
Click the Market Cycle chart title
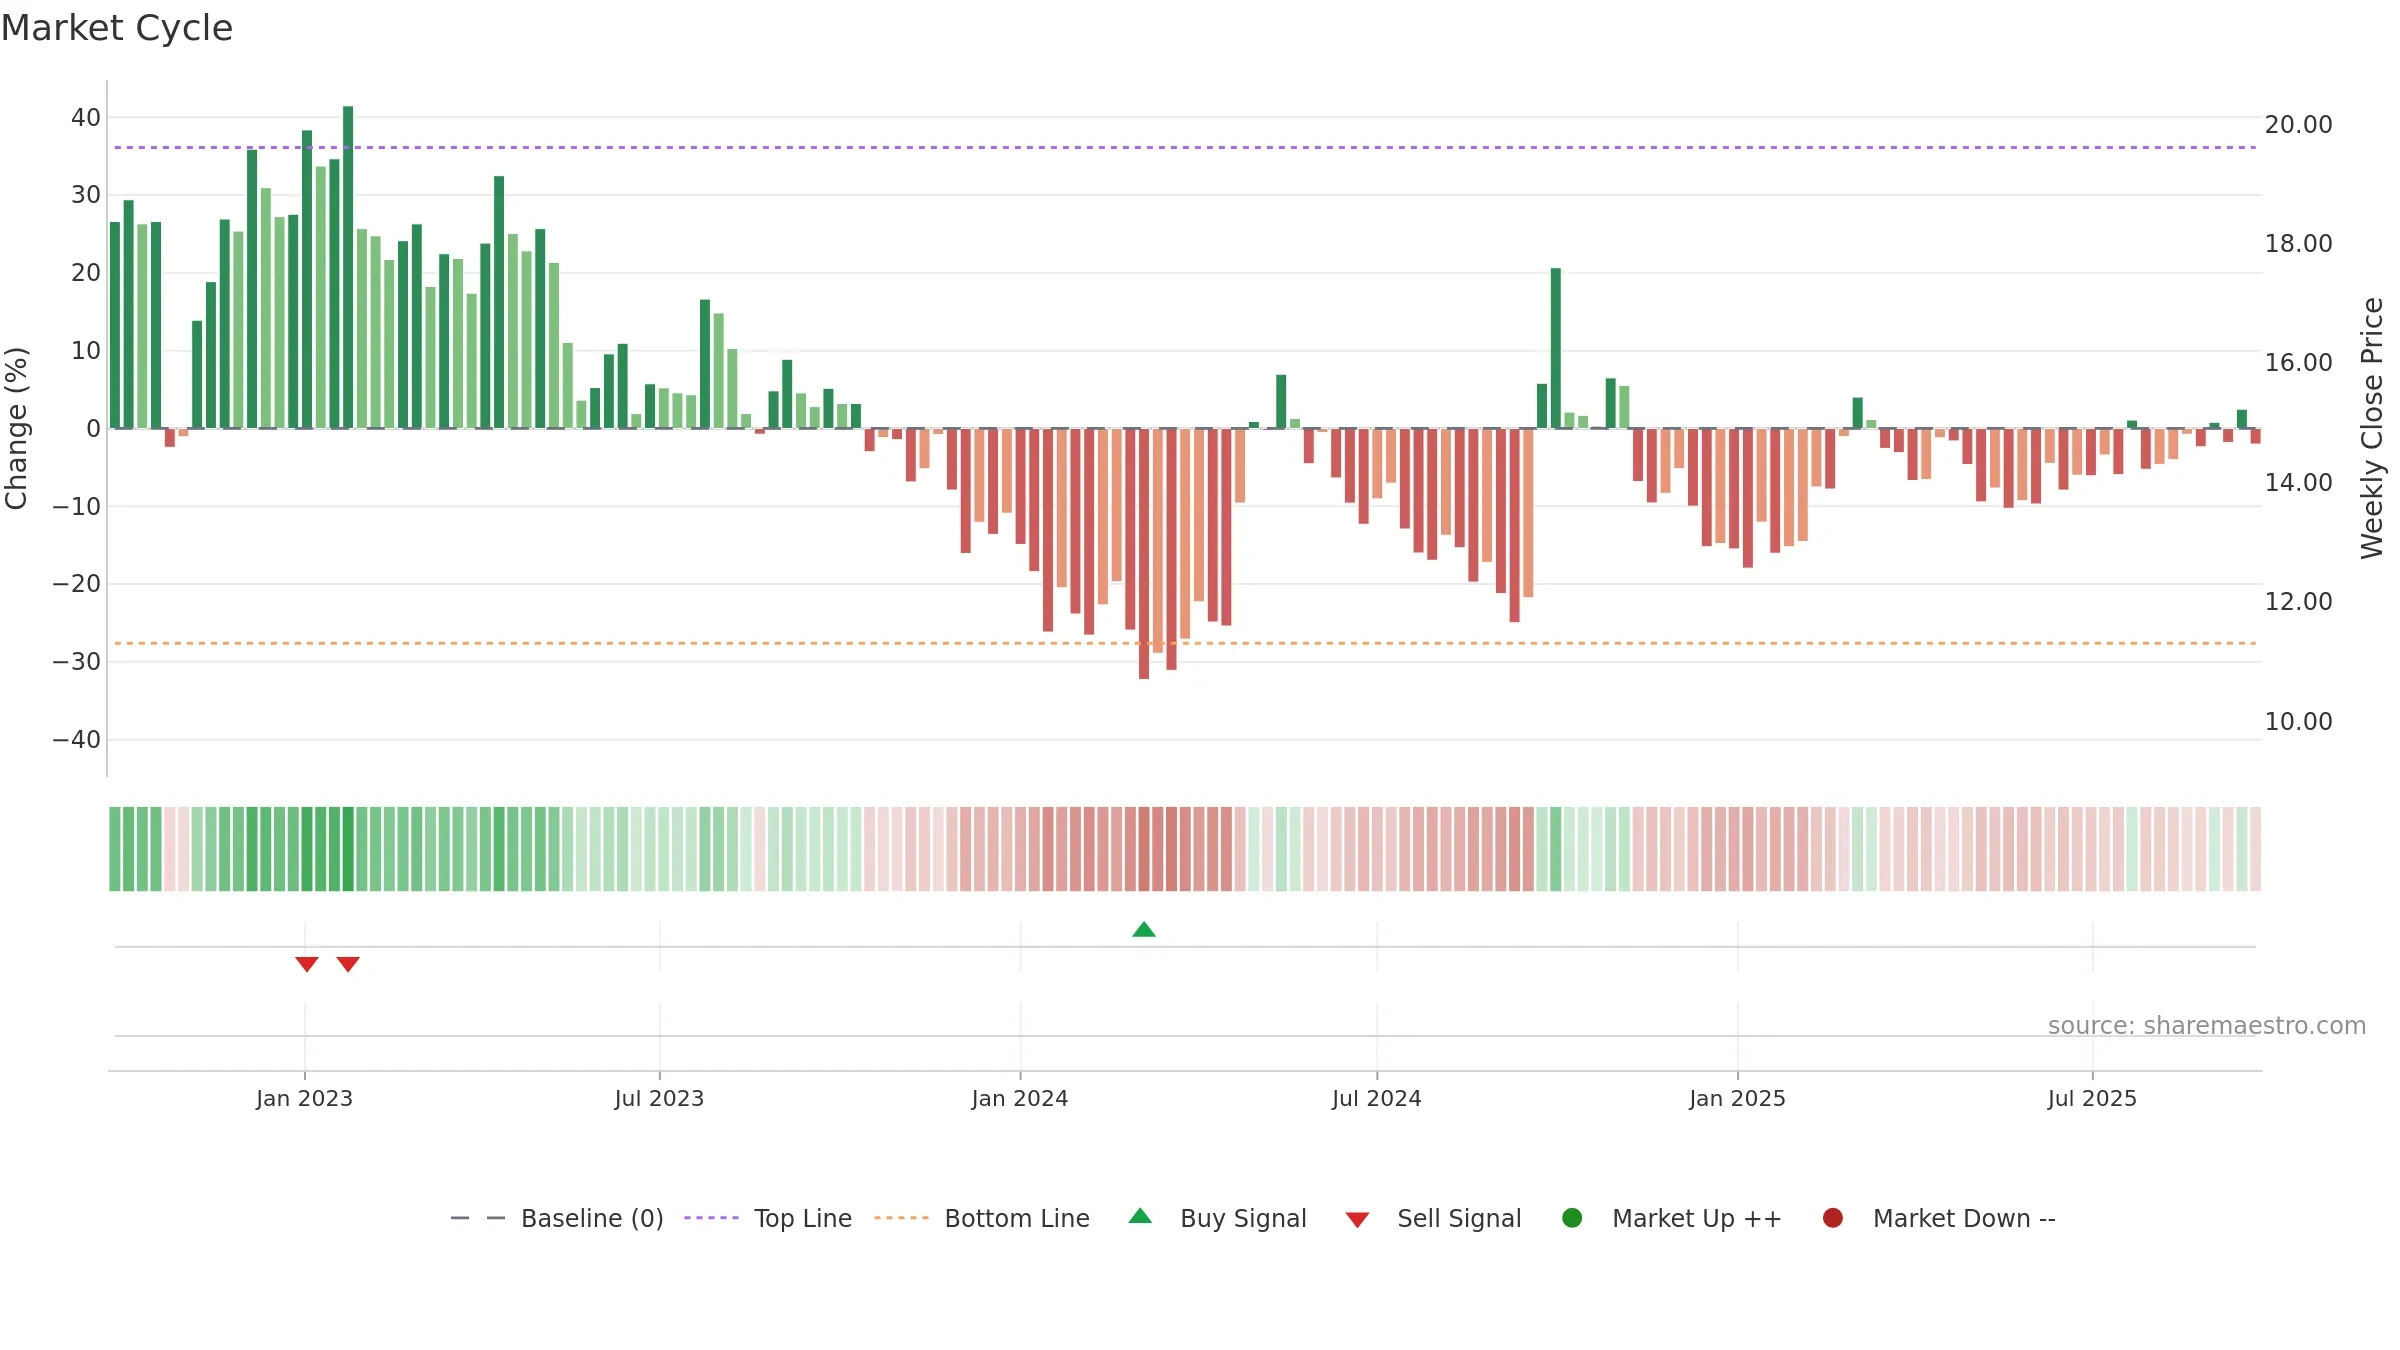click(117, 28)
